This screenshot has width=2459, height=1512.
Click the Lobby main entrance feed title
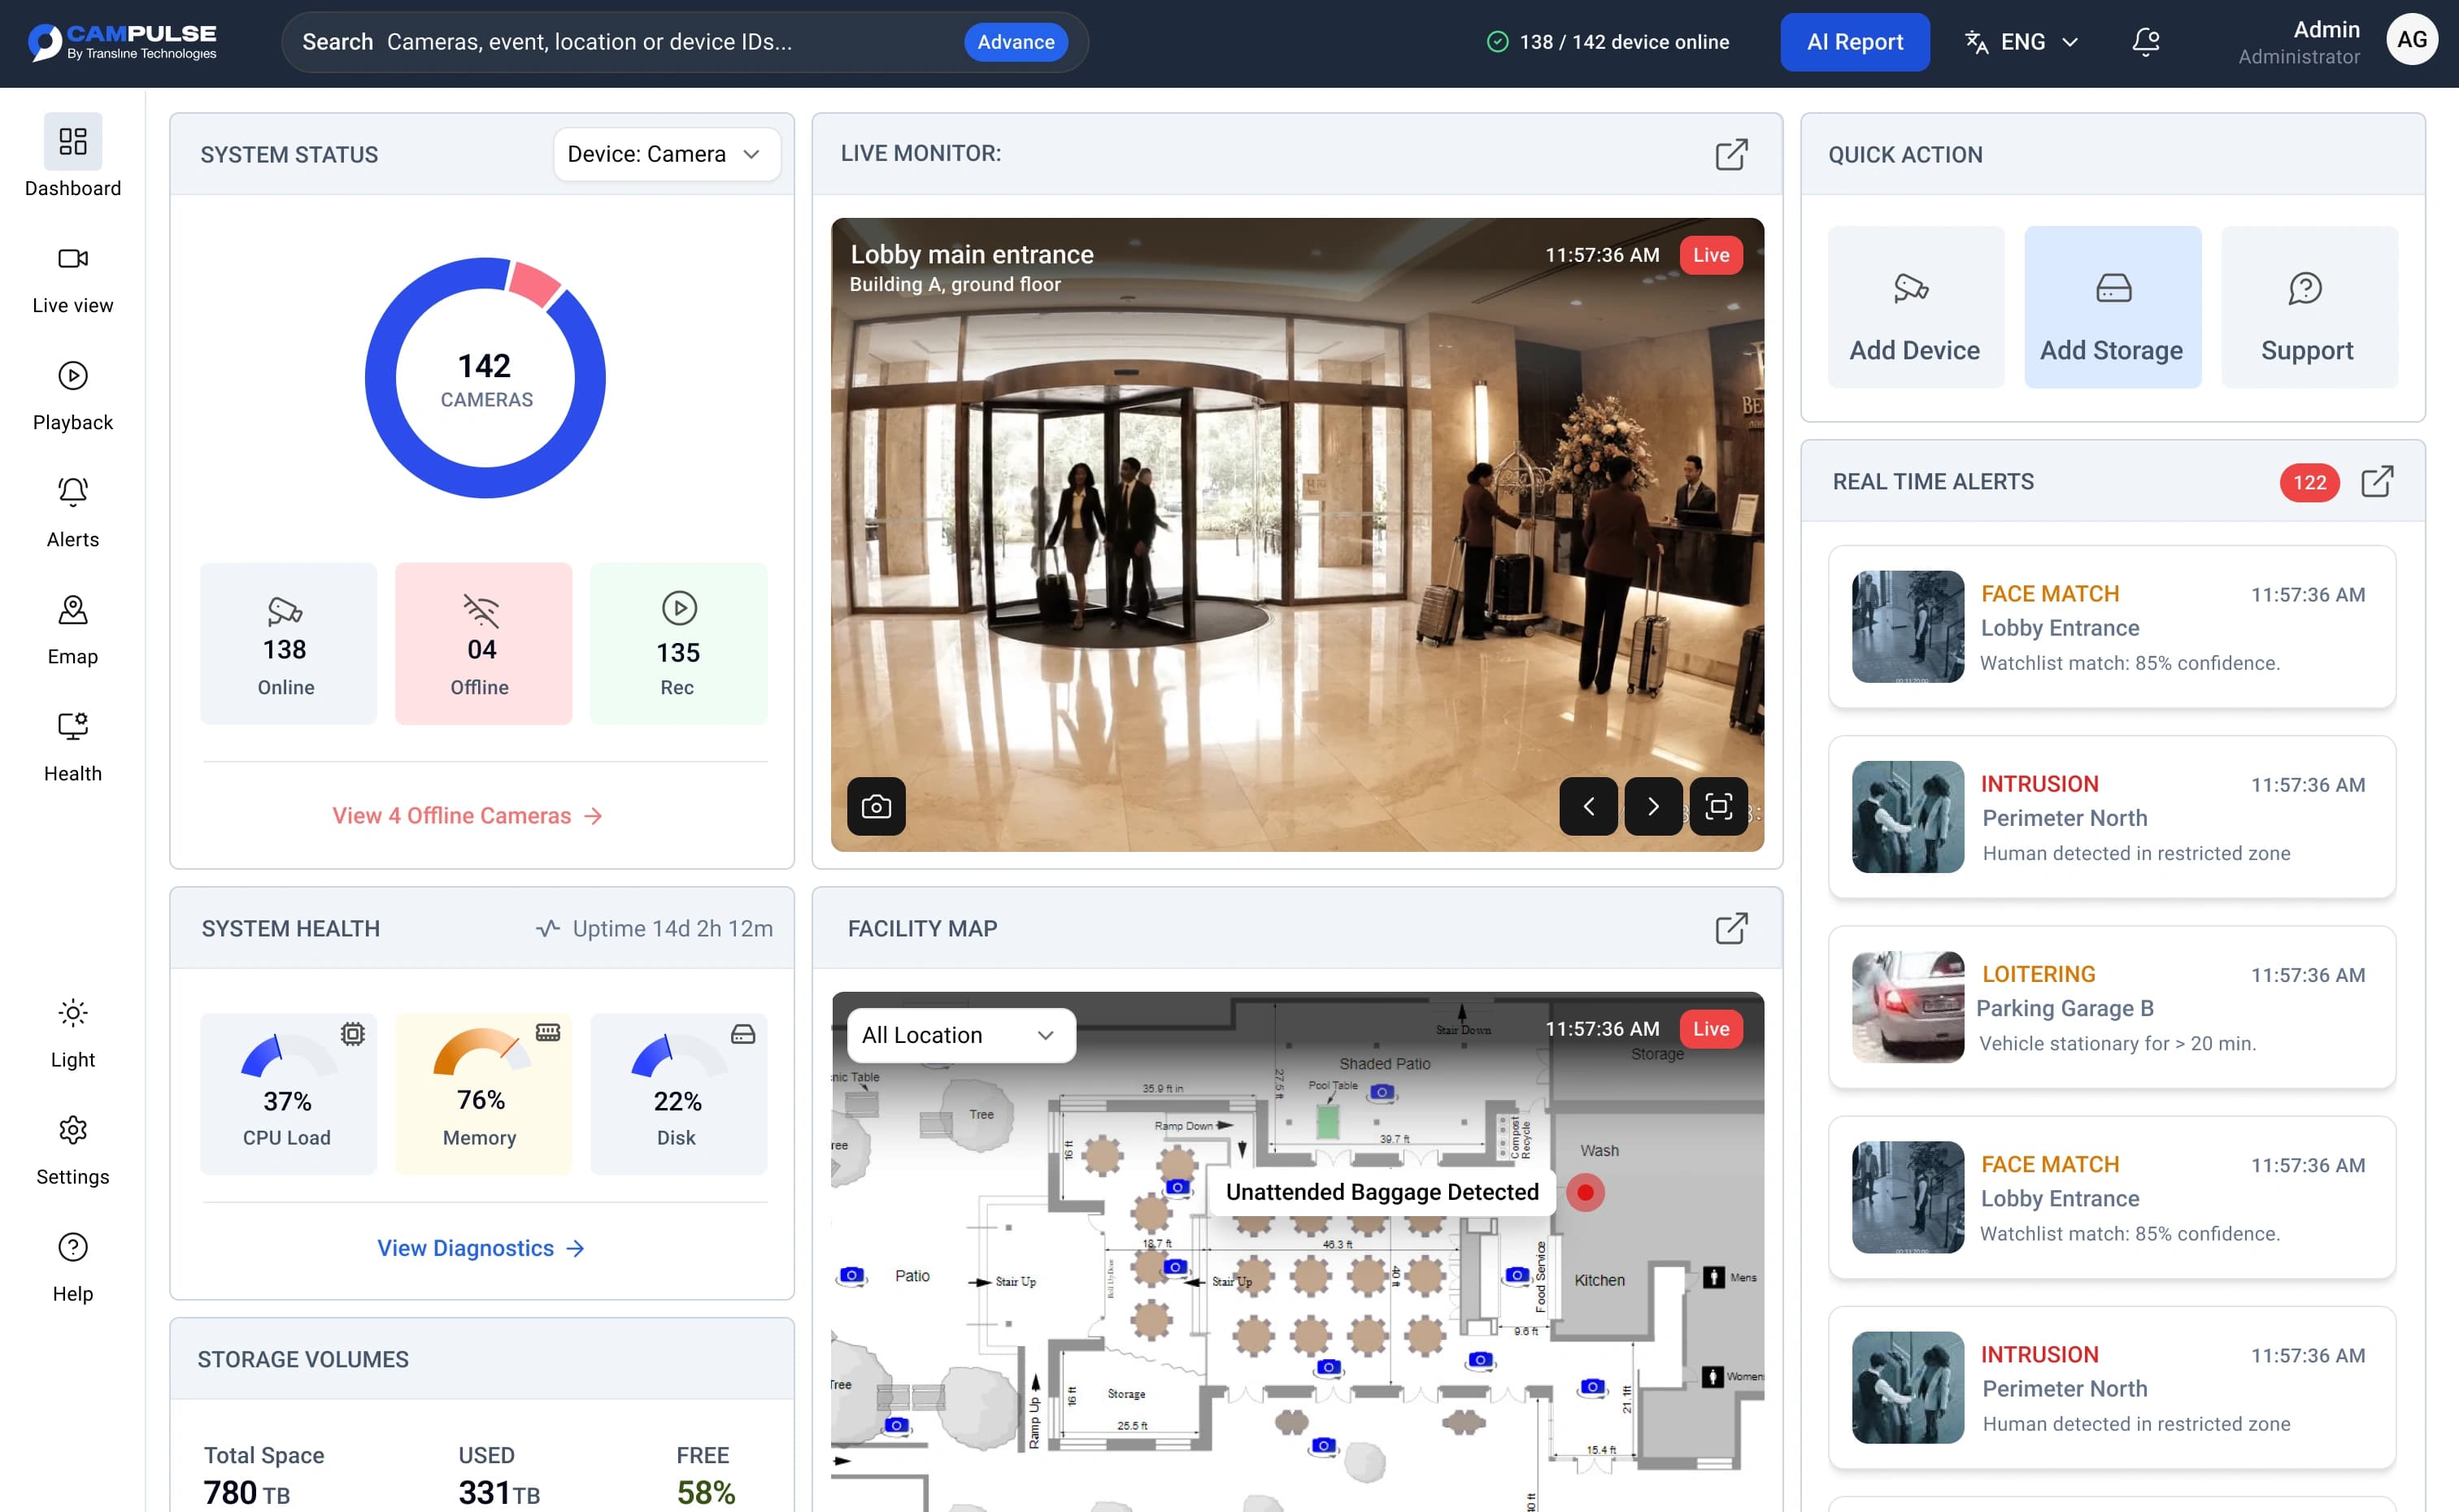pyautogui.click(x=971, y=254)
